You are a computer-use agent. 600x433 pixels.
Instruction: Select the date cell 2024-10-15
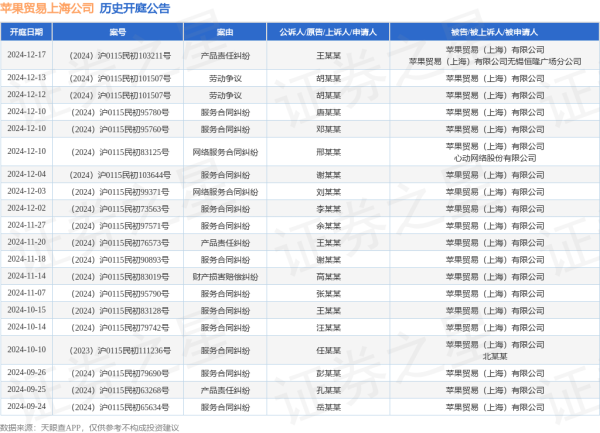(x=26, y=310)
